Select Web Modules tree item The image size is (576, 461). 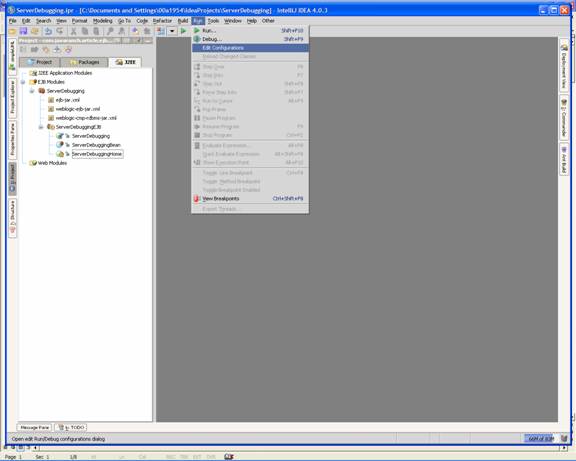pos(52,163)
